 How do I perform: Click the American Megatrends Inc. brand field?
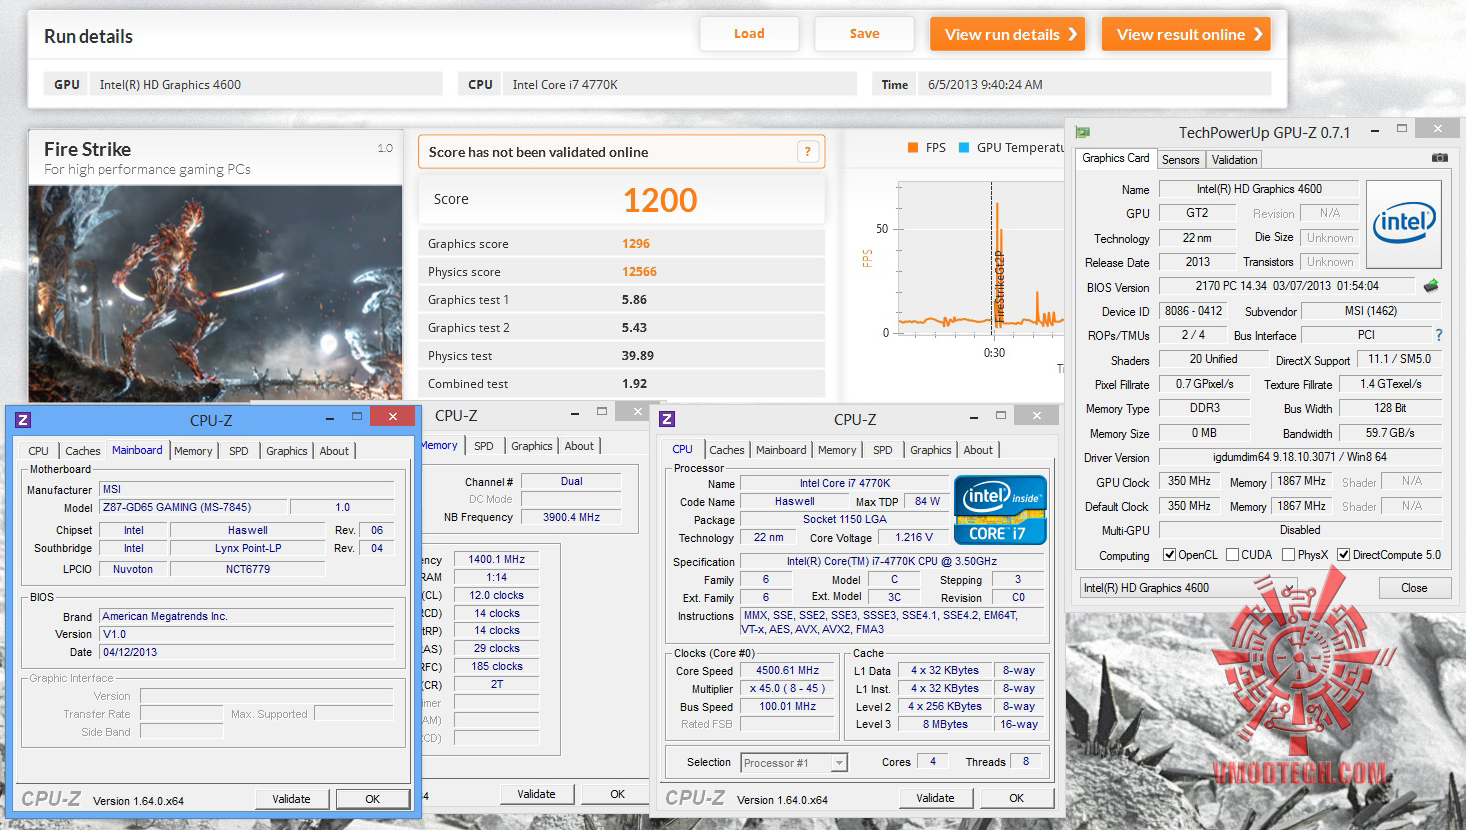click(247, 616)
